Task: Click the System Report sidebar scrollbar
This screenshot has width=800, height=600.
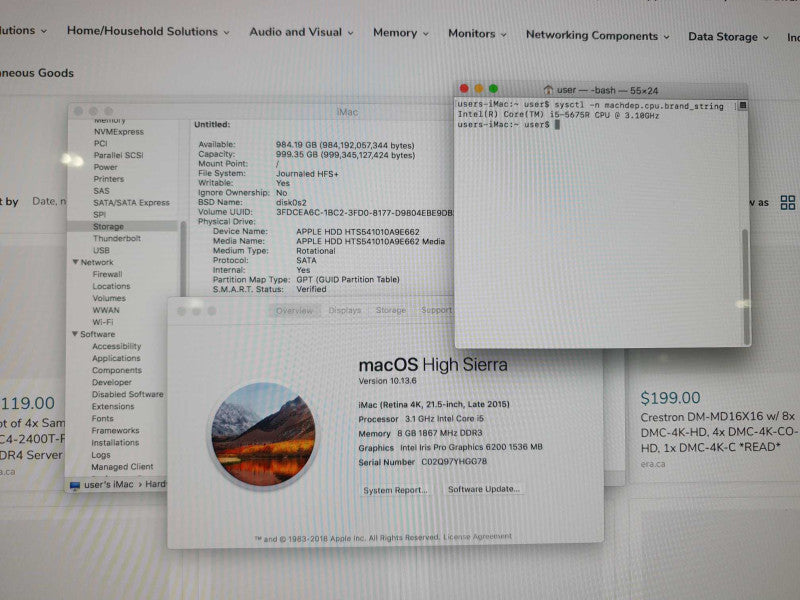Action: 183,258
